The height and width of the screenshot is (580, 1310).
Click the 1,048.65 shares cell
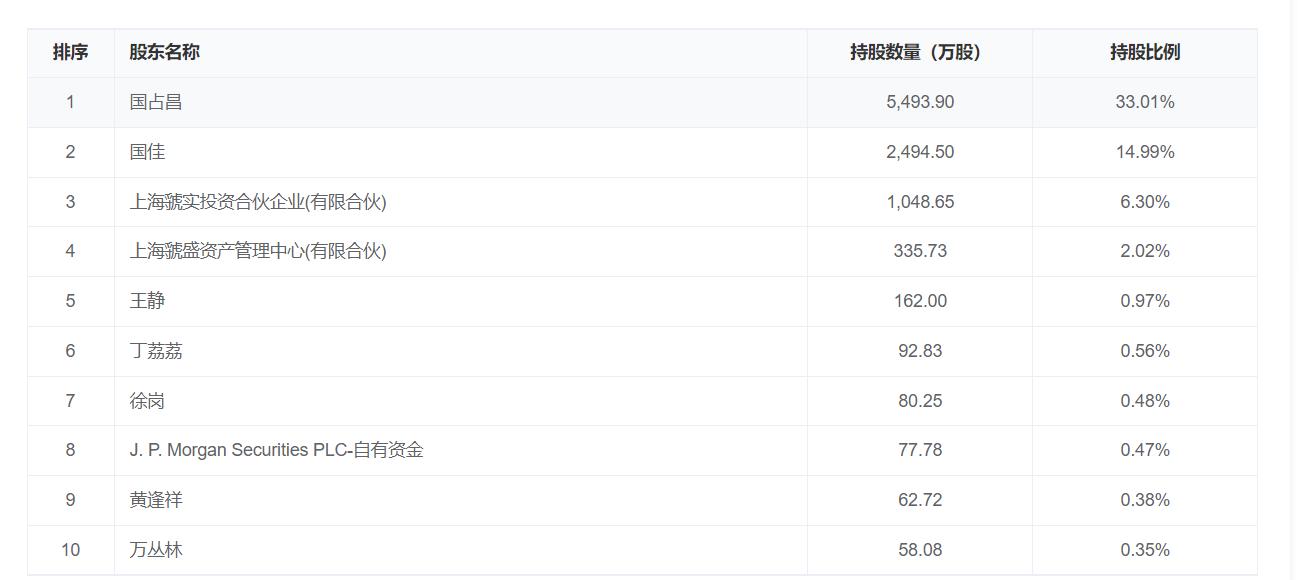(x=920, y=202)
